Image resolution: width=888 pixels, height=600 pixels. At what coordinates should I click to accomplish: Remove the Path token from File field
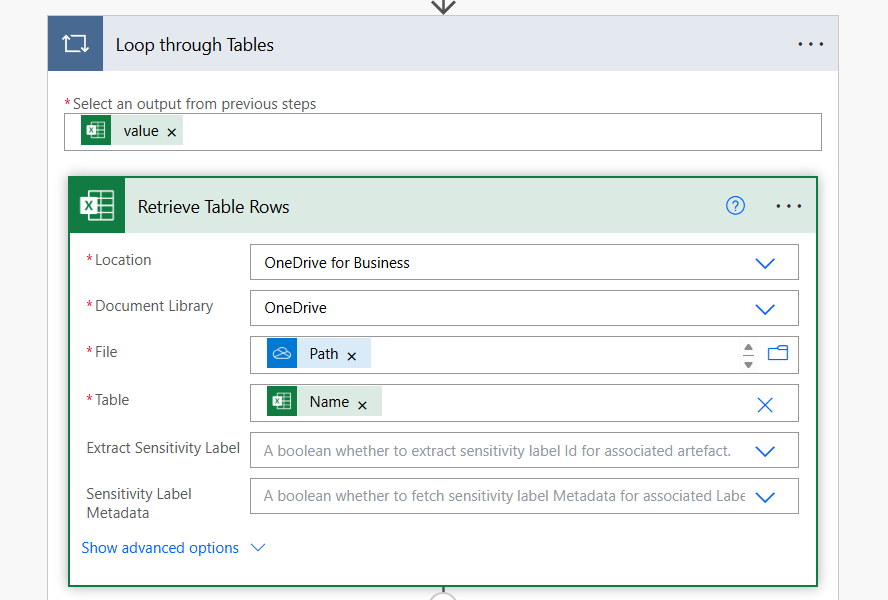352,356
